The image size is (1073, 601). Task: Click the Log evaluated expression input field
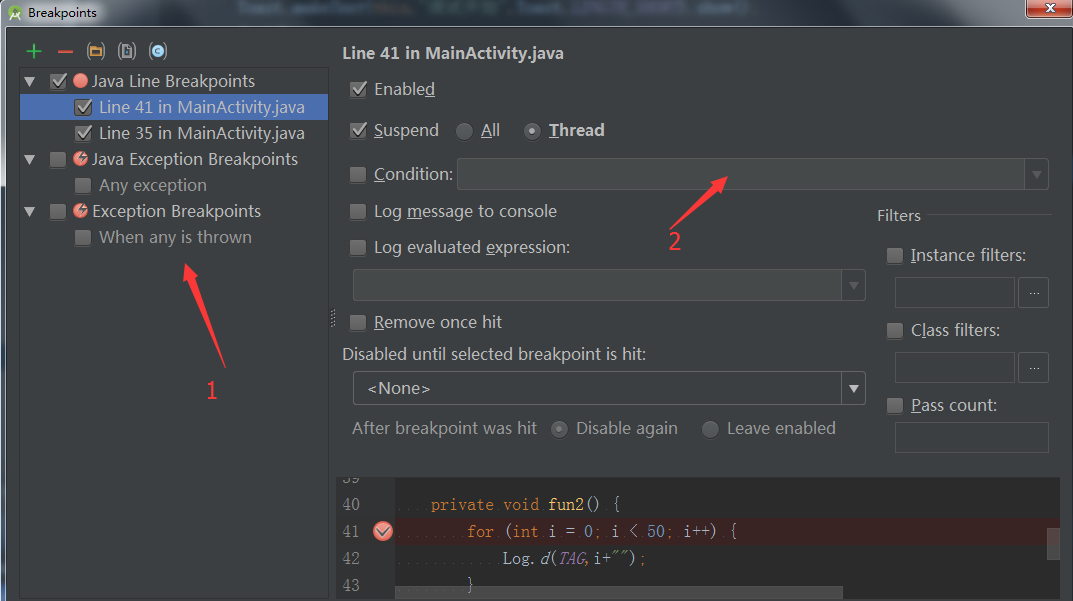tap(597, 285)
